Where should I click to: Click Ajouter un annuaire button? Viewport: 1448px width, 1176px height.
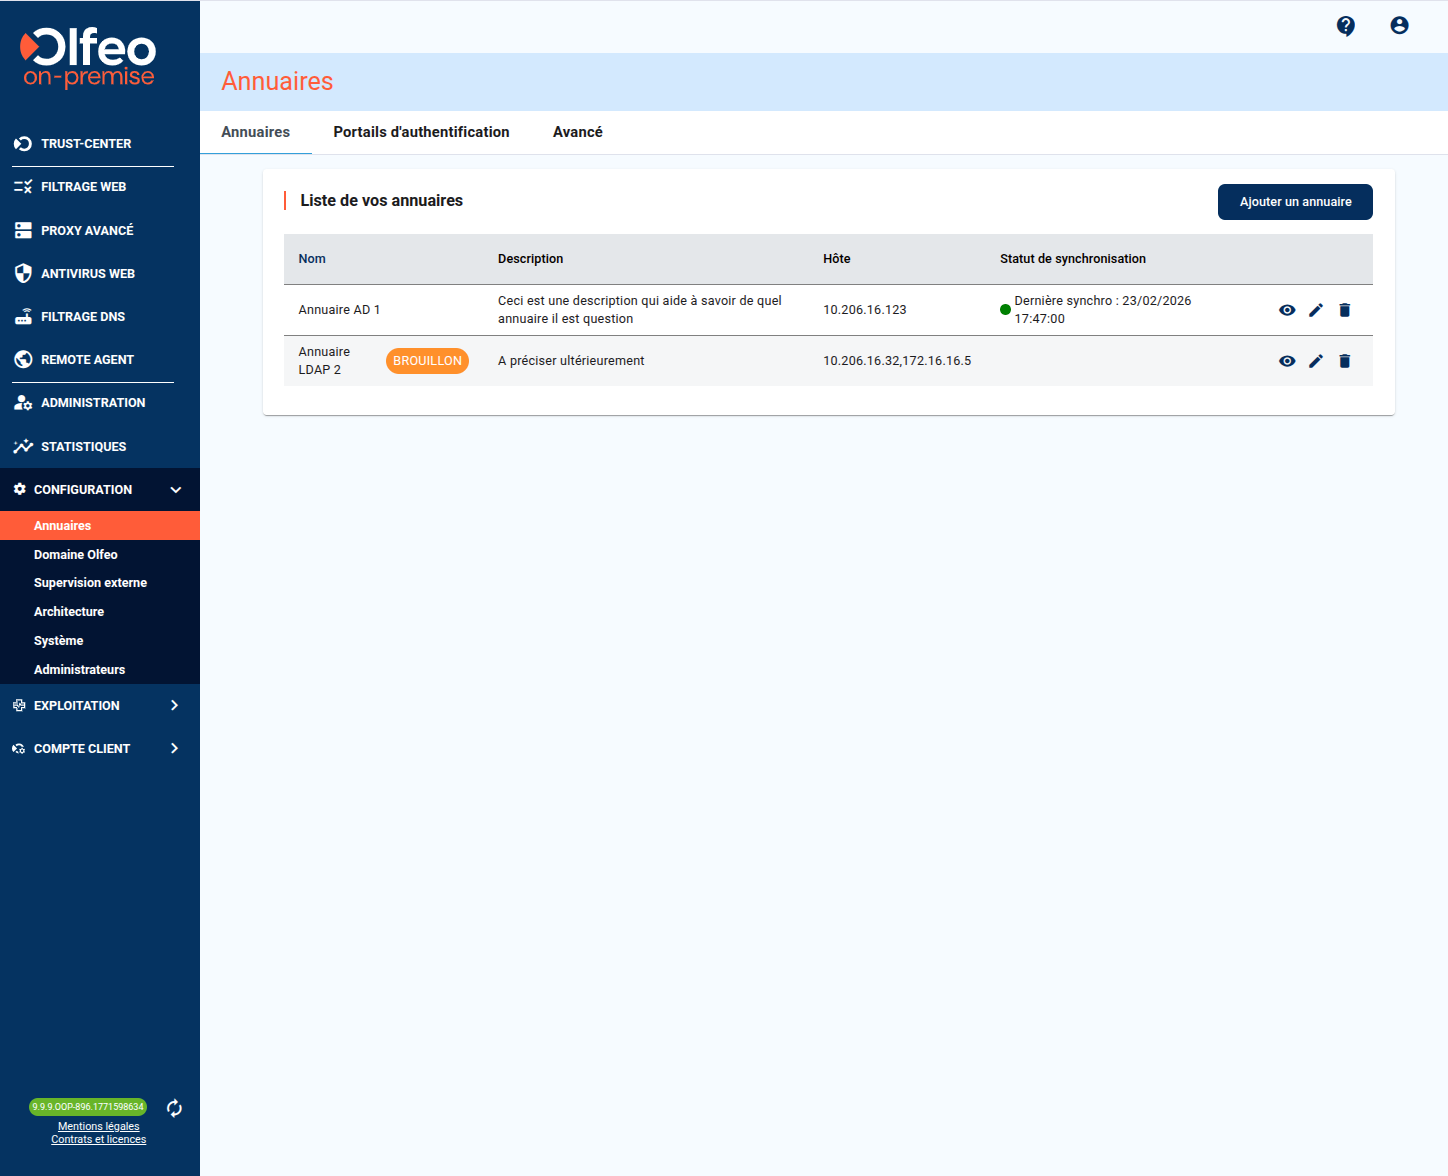tap(1295, 202)
